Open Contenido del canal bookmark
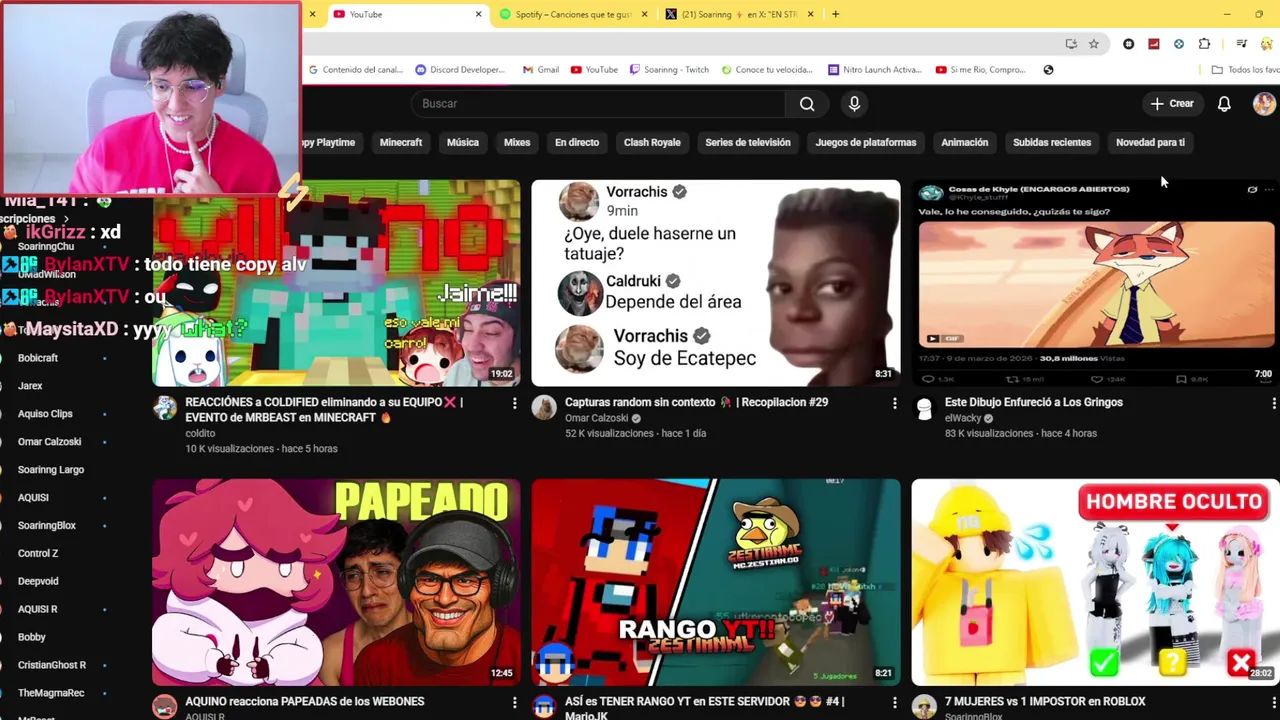Image resolution: width=1280 pixels, height=720 pixels. pyautogui.click(x=355, y=70)
